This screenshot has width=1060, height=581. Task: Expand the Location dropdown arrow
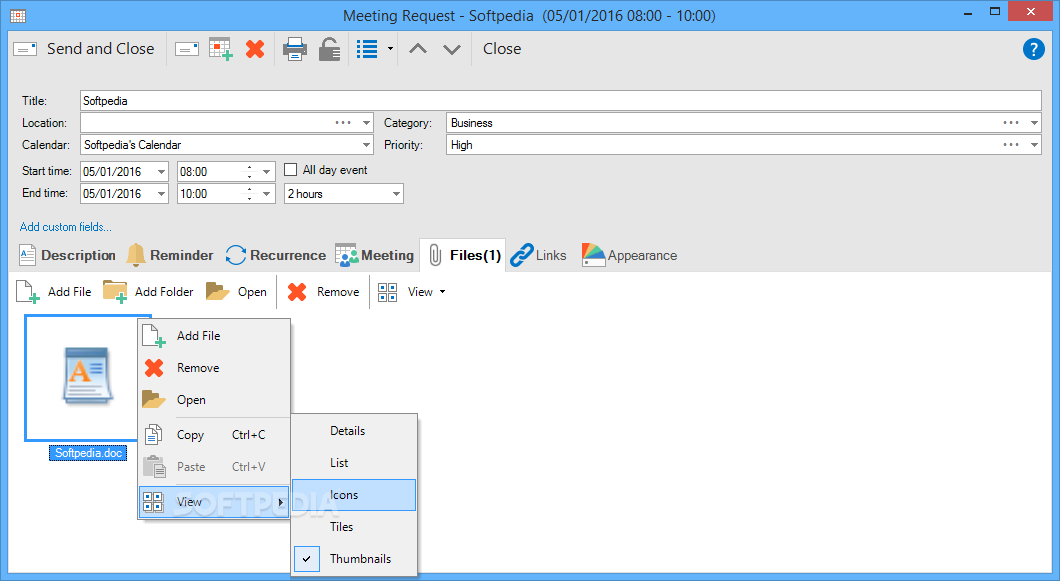(x=366, y=123)
